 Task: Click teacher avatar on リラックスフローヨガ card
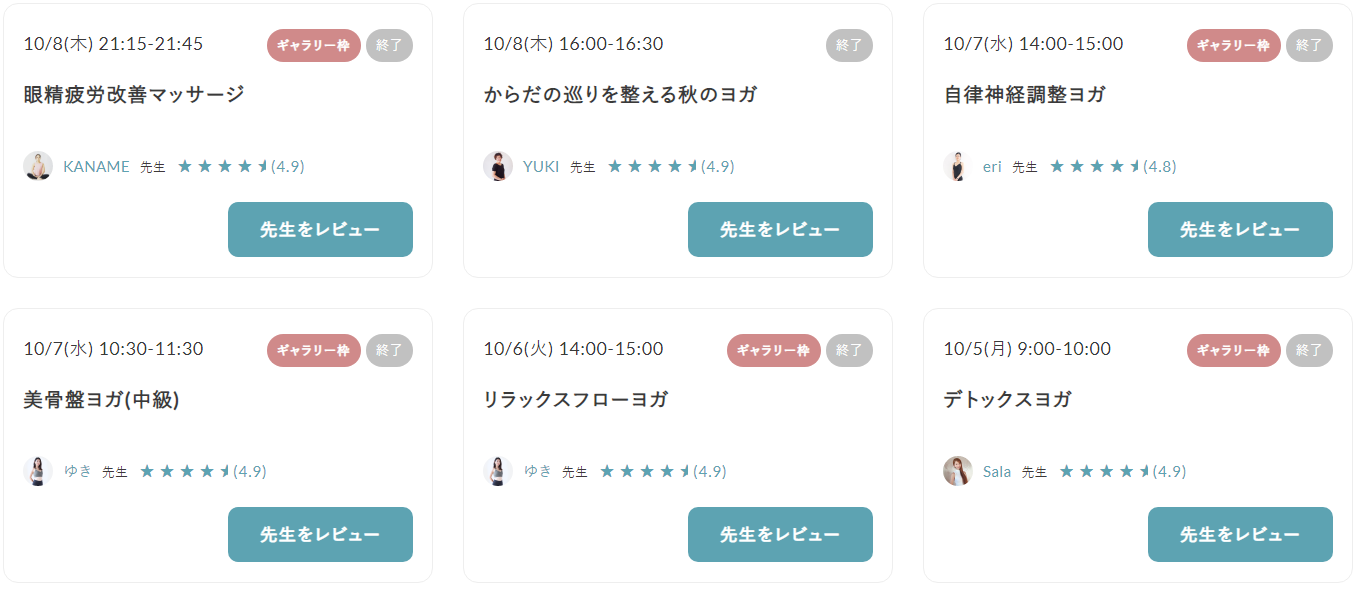coord(498,471)
